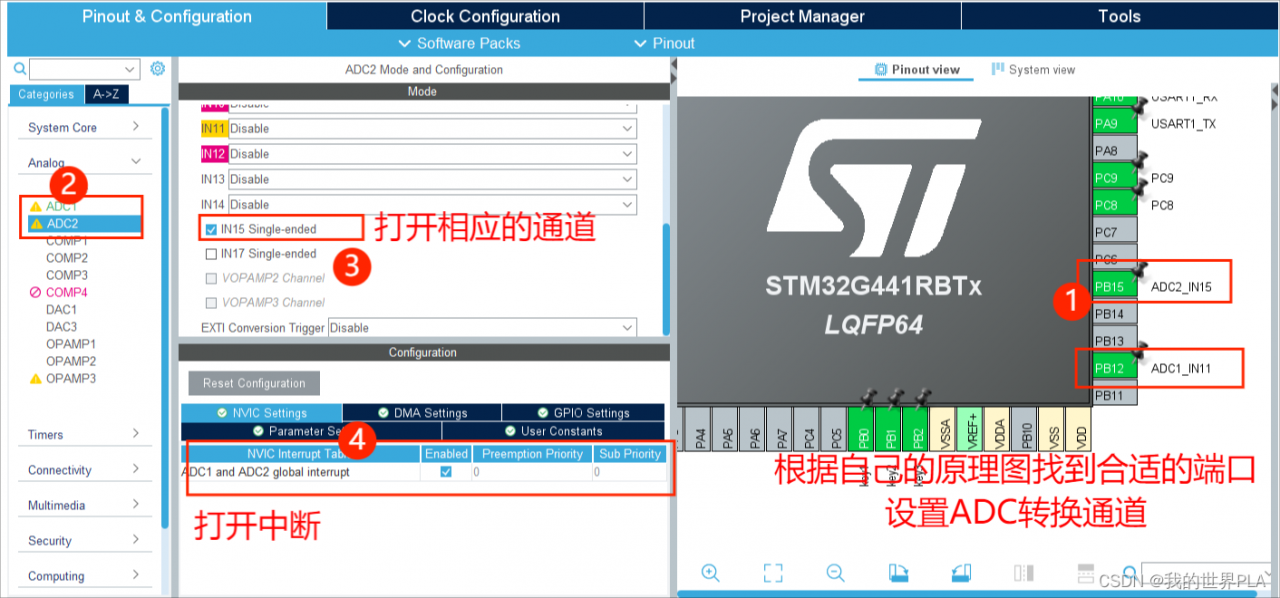1280x598 pixels.
Task: Zoom out of the pinout chip view
Action: (835, 573)
